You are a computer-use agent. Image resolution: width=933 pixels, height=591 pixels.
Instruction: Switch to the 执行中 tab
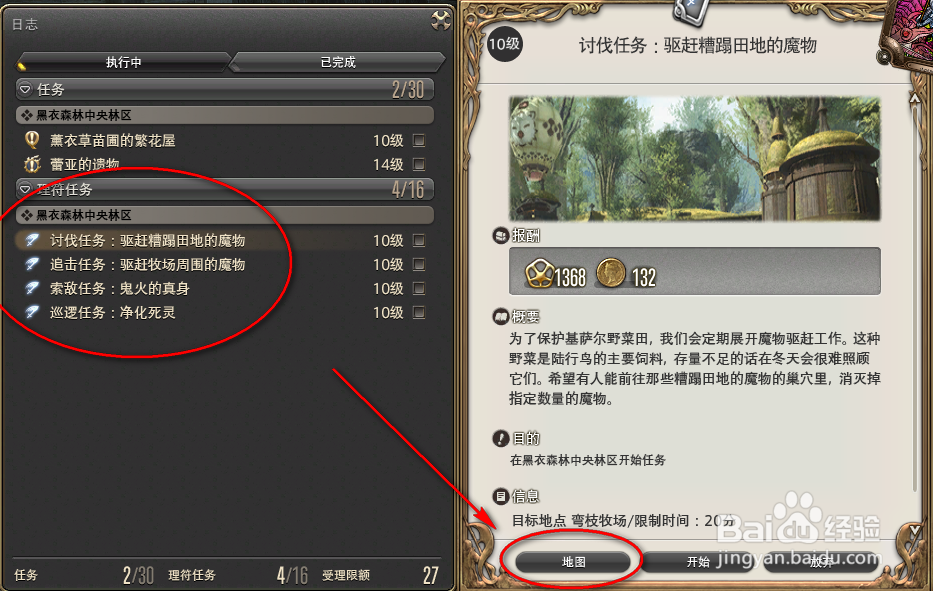coord(123,62)
